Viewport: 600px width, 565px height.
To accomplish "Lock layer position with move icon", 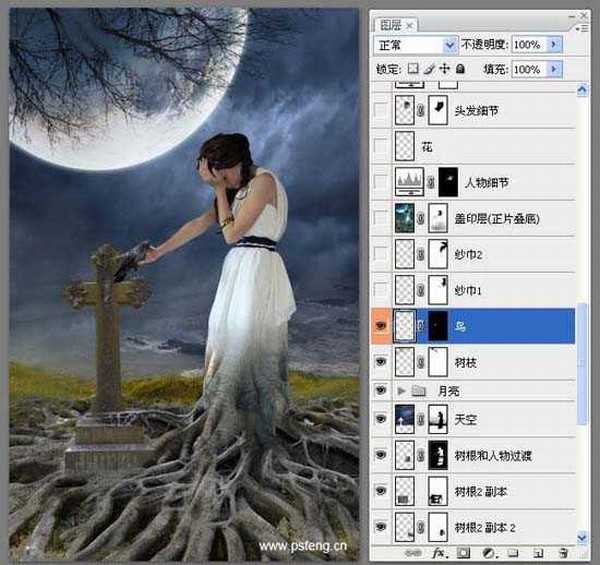I will [444, 70].
